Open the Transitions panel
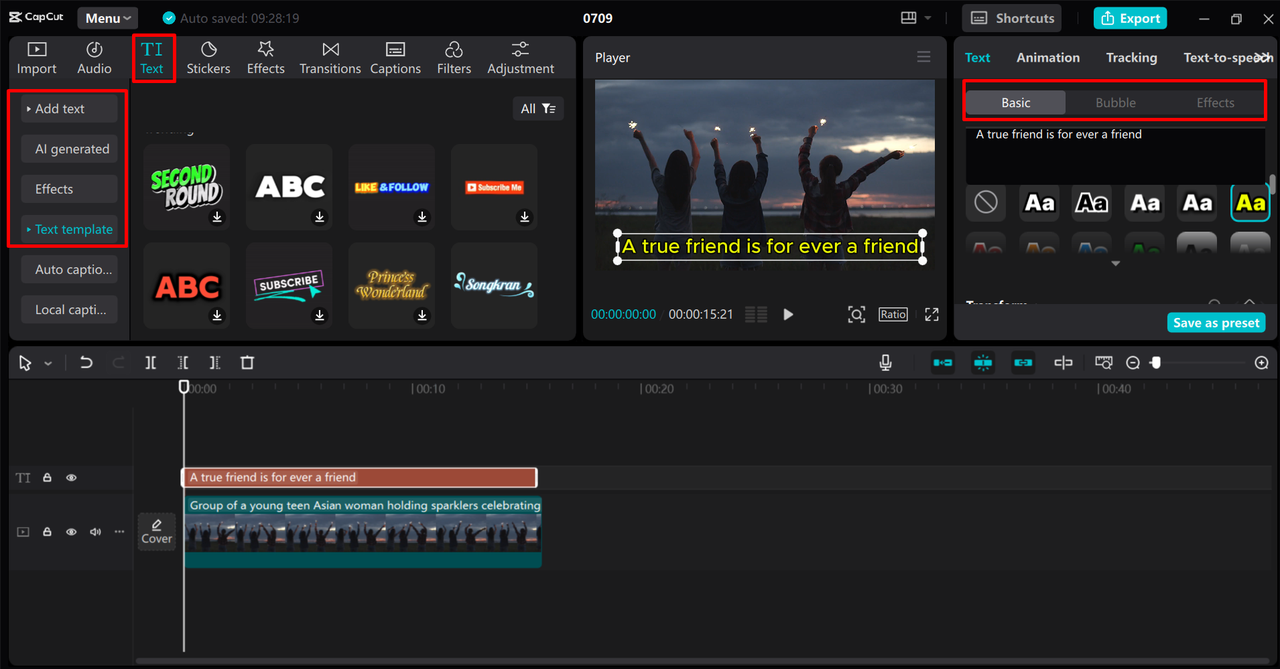This screenshot has width=1280, height=669. tap(330, 58)
